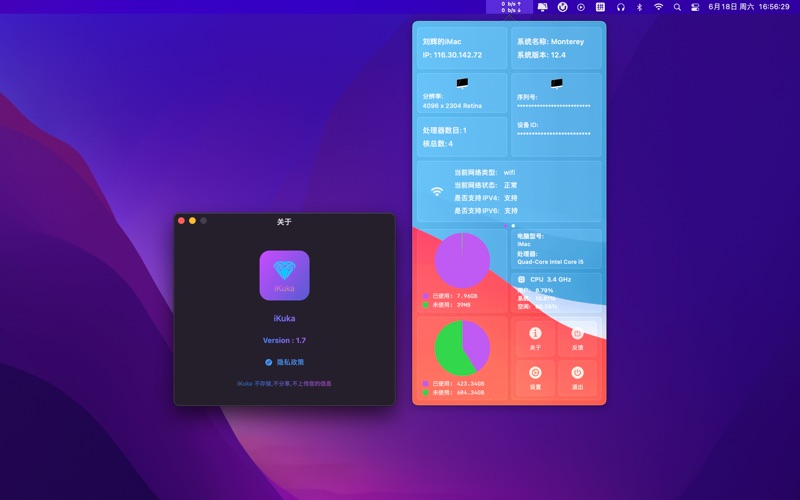The width and height of the screenshot is (800, 500).
Task: Click the iKuka network speed menu bar item
Action: click(x=510, y=7)
